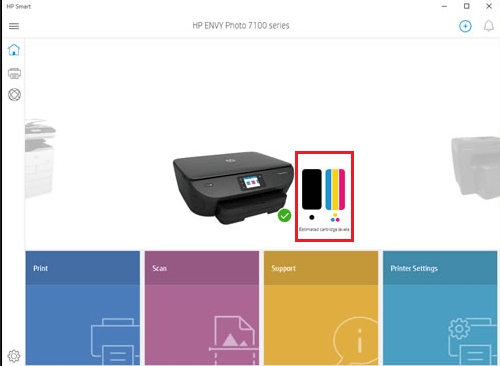
Task: Open notifications bell icon
Action: click(x=489, y=26)
